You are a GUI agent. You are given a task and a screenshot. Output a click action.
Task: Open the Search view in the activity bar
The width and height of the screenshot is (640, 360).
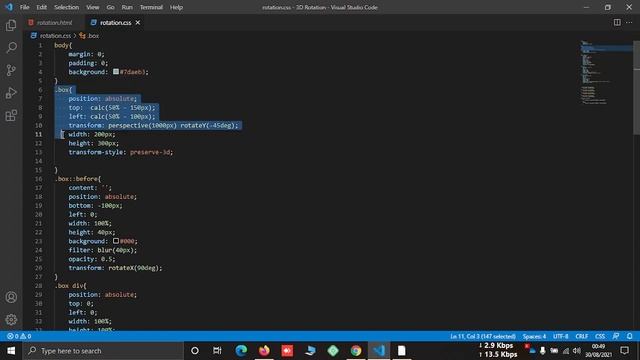coord(11,48)
